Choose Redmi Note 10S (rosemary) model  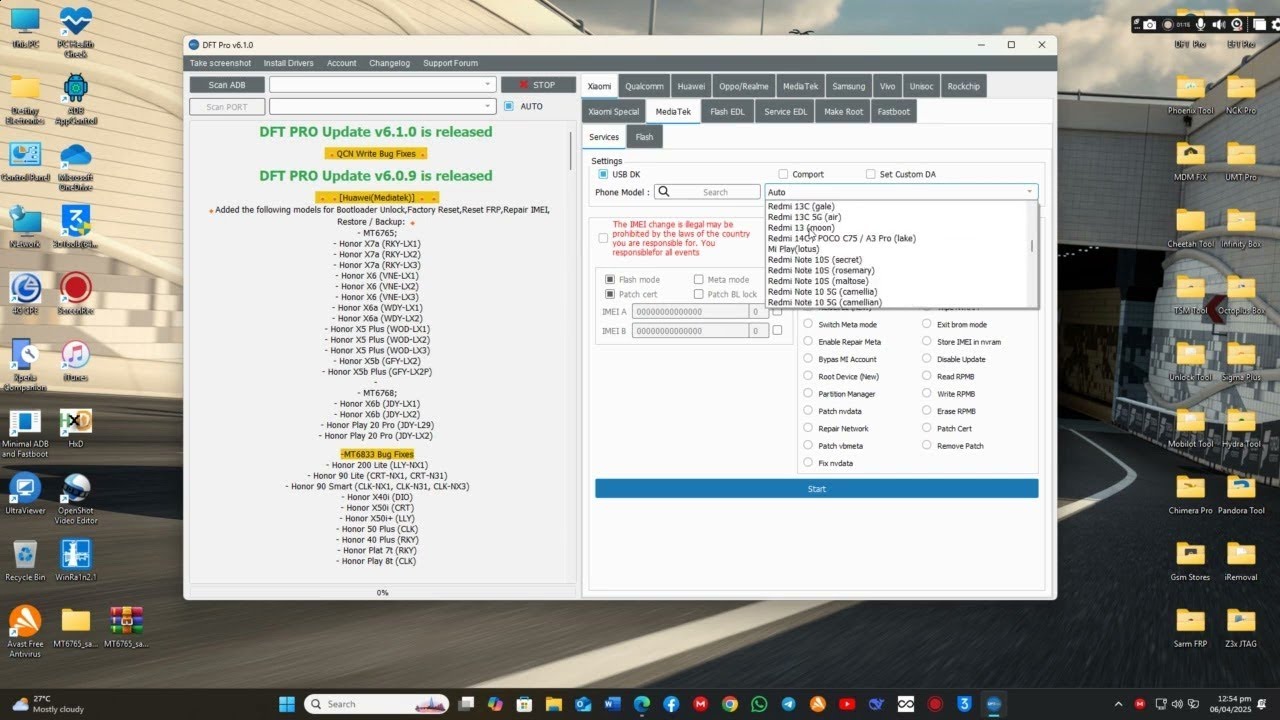821,270
